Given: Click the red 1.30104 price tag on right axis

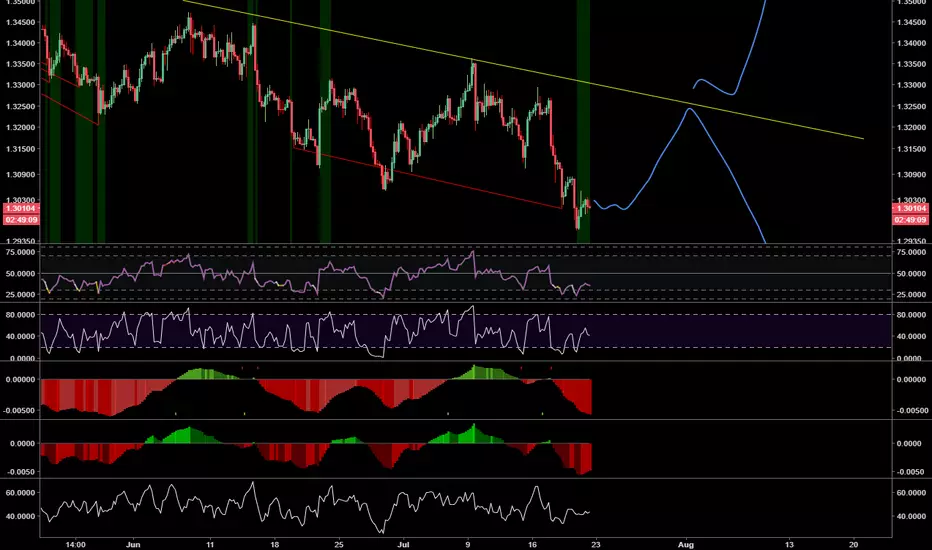Looking at the screenshot, I should click(x=910, y=209).
